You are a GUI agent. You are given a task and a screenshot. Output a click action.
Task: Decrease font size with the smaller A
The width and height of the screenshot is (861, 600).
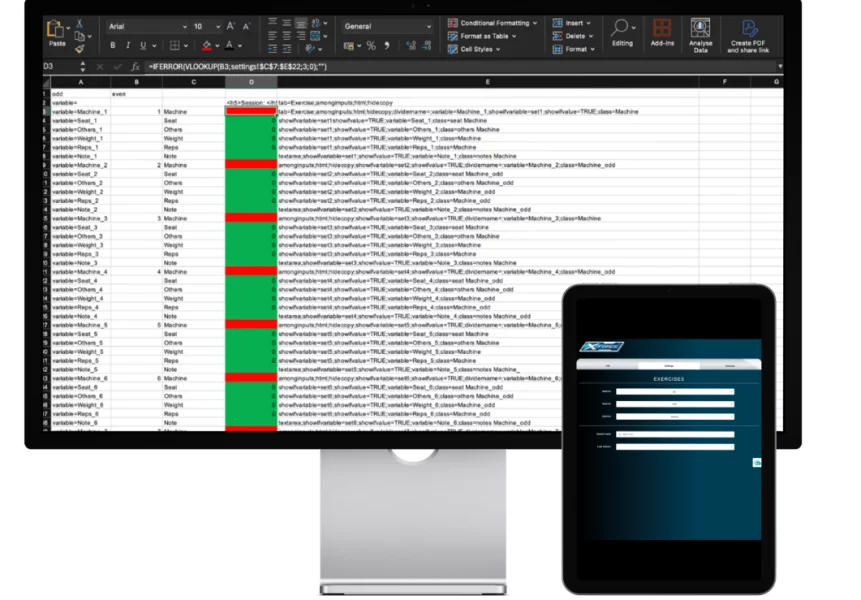coord(246,26)
